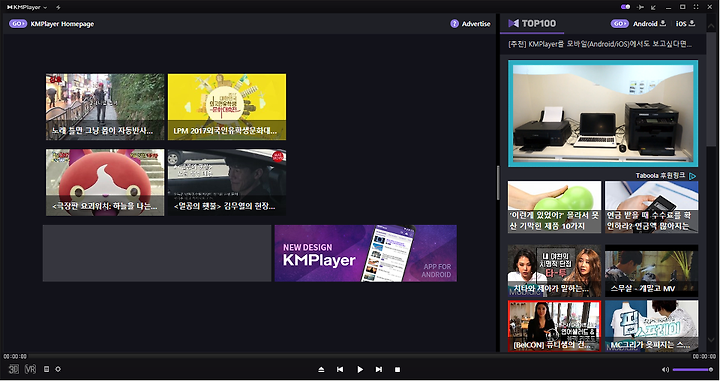This screenshot has width=720, height=381.
Task: Open the LPM 2017 yellow video thumbnail
Action: [x=227, y=106]
